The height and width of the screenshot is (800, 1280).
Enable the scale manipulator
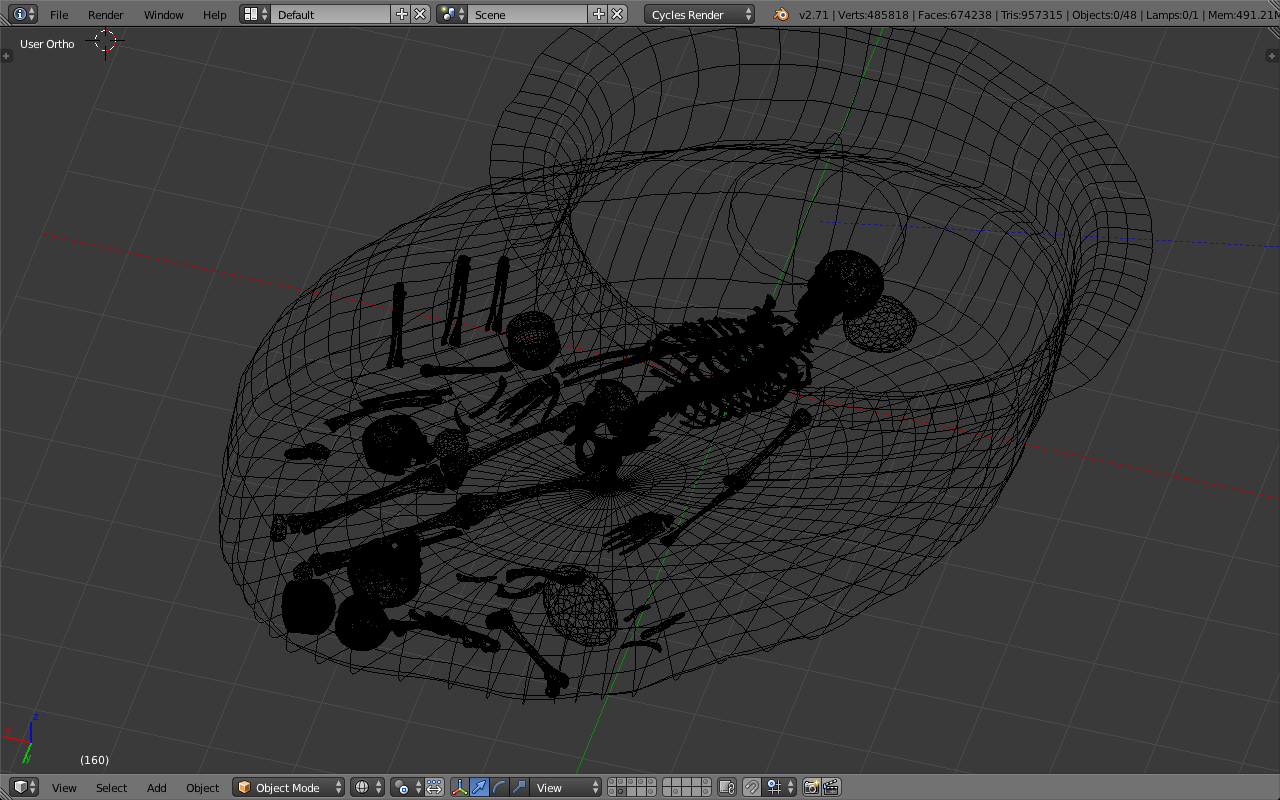click(519, 787)
